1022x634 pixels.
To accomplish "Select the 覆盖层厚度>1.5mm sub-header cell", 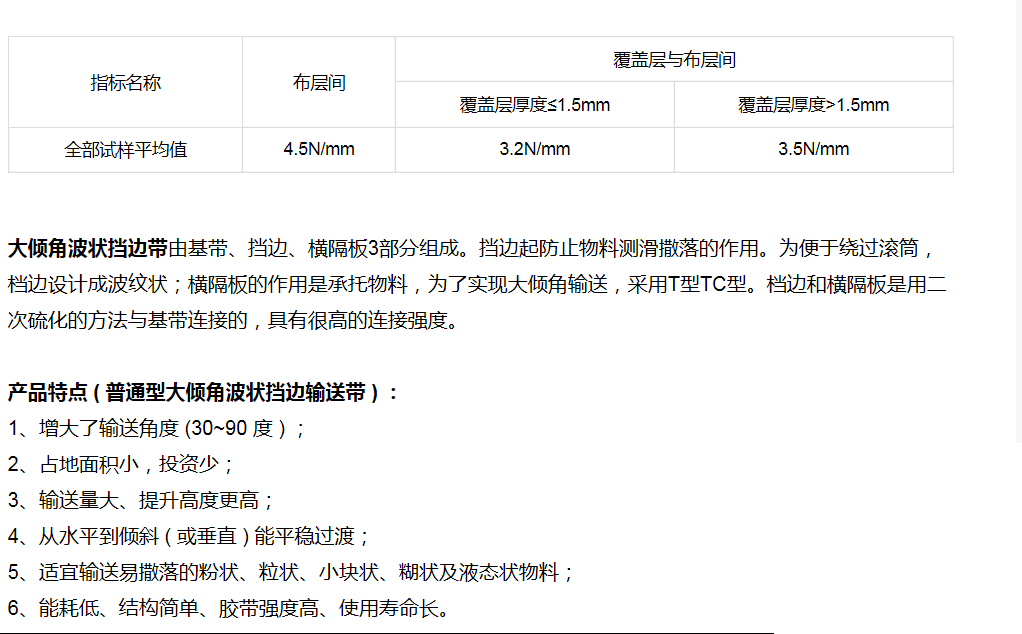I will click(x=813, y=105).
